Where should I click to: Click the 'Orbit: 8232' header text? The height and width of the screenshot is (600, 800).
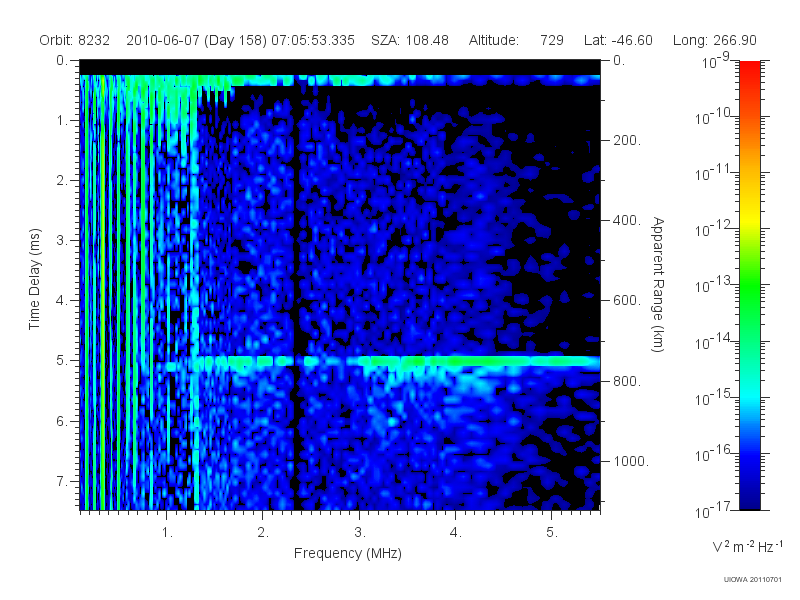pyautogui.click(x=74, y=40)
